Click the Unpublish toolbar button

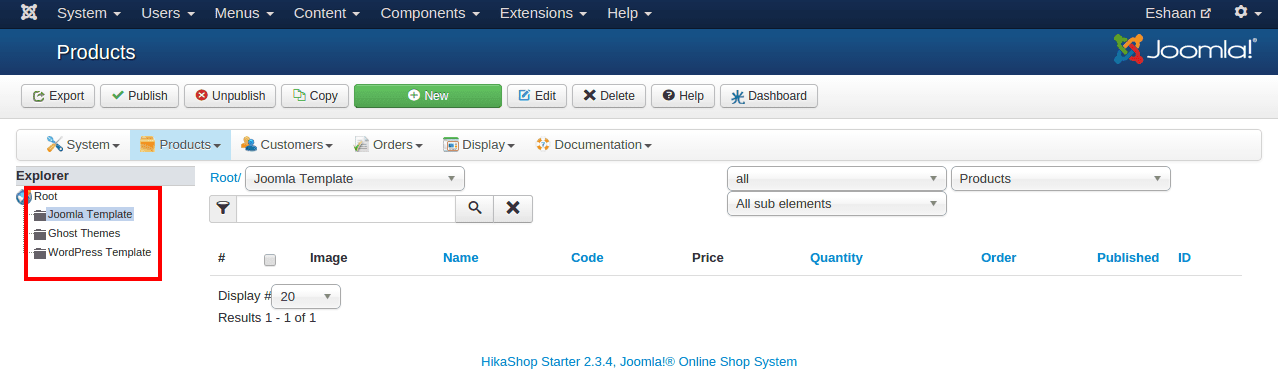click(230, 96)
